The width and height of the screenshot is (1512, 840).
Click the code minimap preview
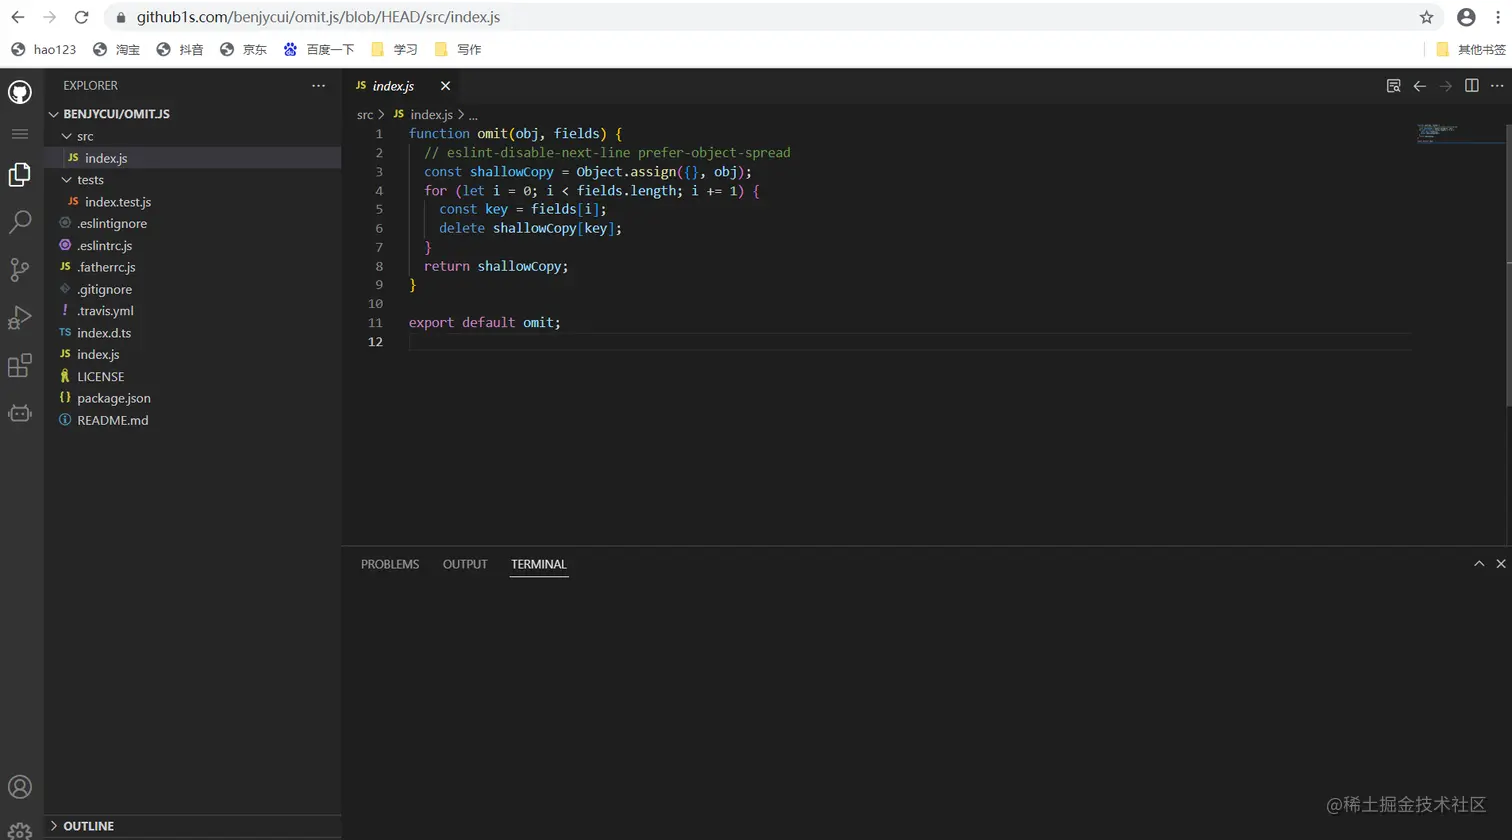[1459, 133]
